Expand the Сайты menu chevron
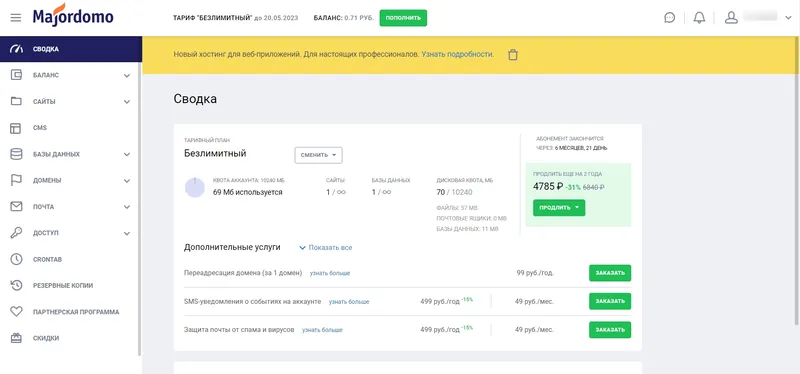800x374 pixels. pos(127,102)
